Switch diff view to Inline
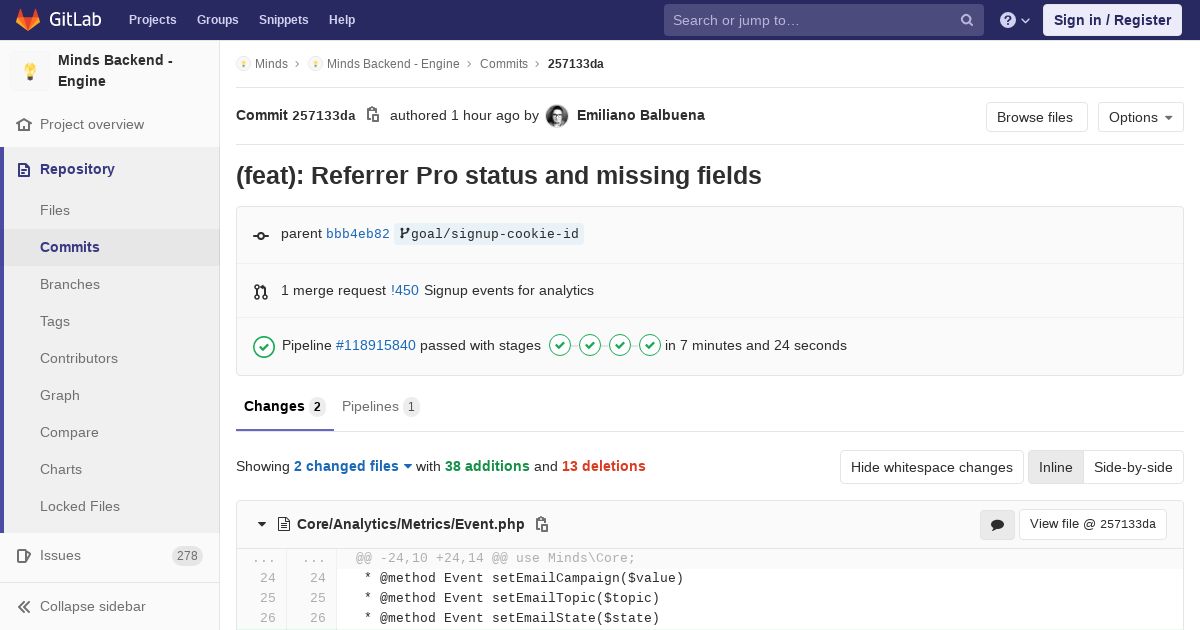The image size is (1200, 630). click(x=1055, y=467)
